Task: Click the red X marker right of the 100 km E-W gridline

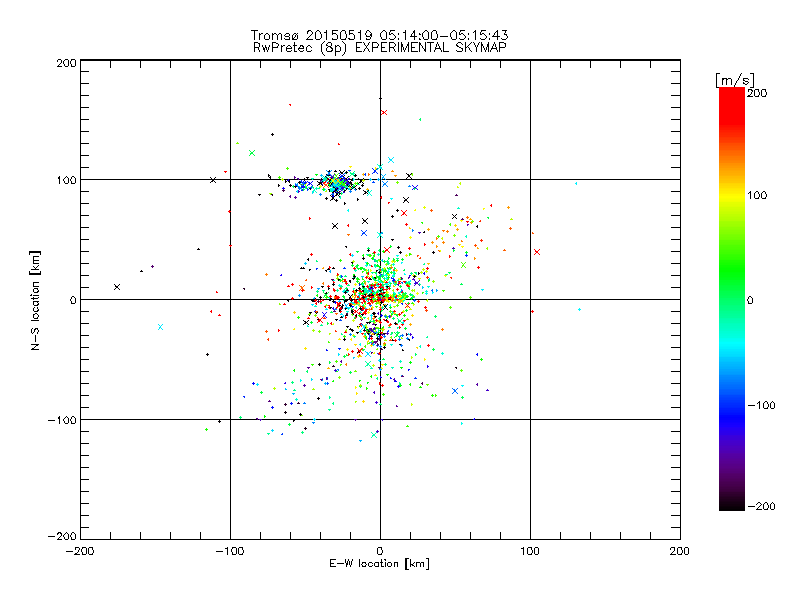Action: [537, 252]
